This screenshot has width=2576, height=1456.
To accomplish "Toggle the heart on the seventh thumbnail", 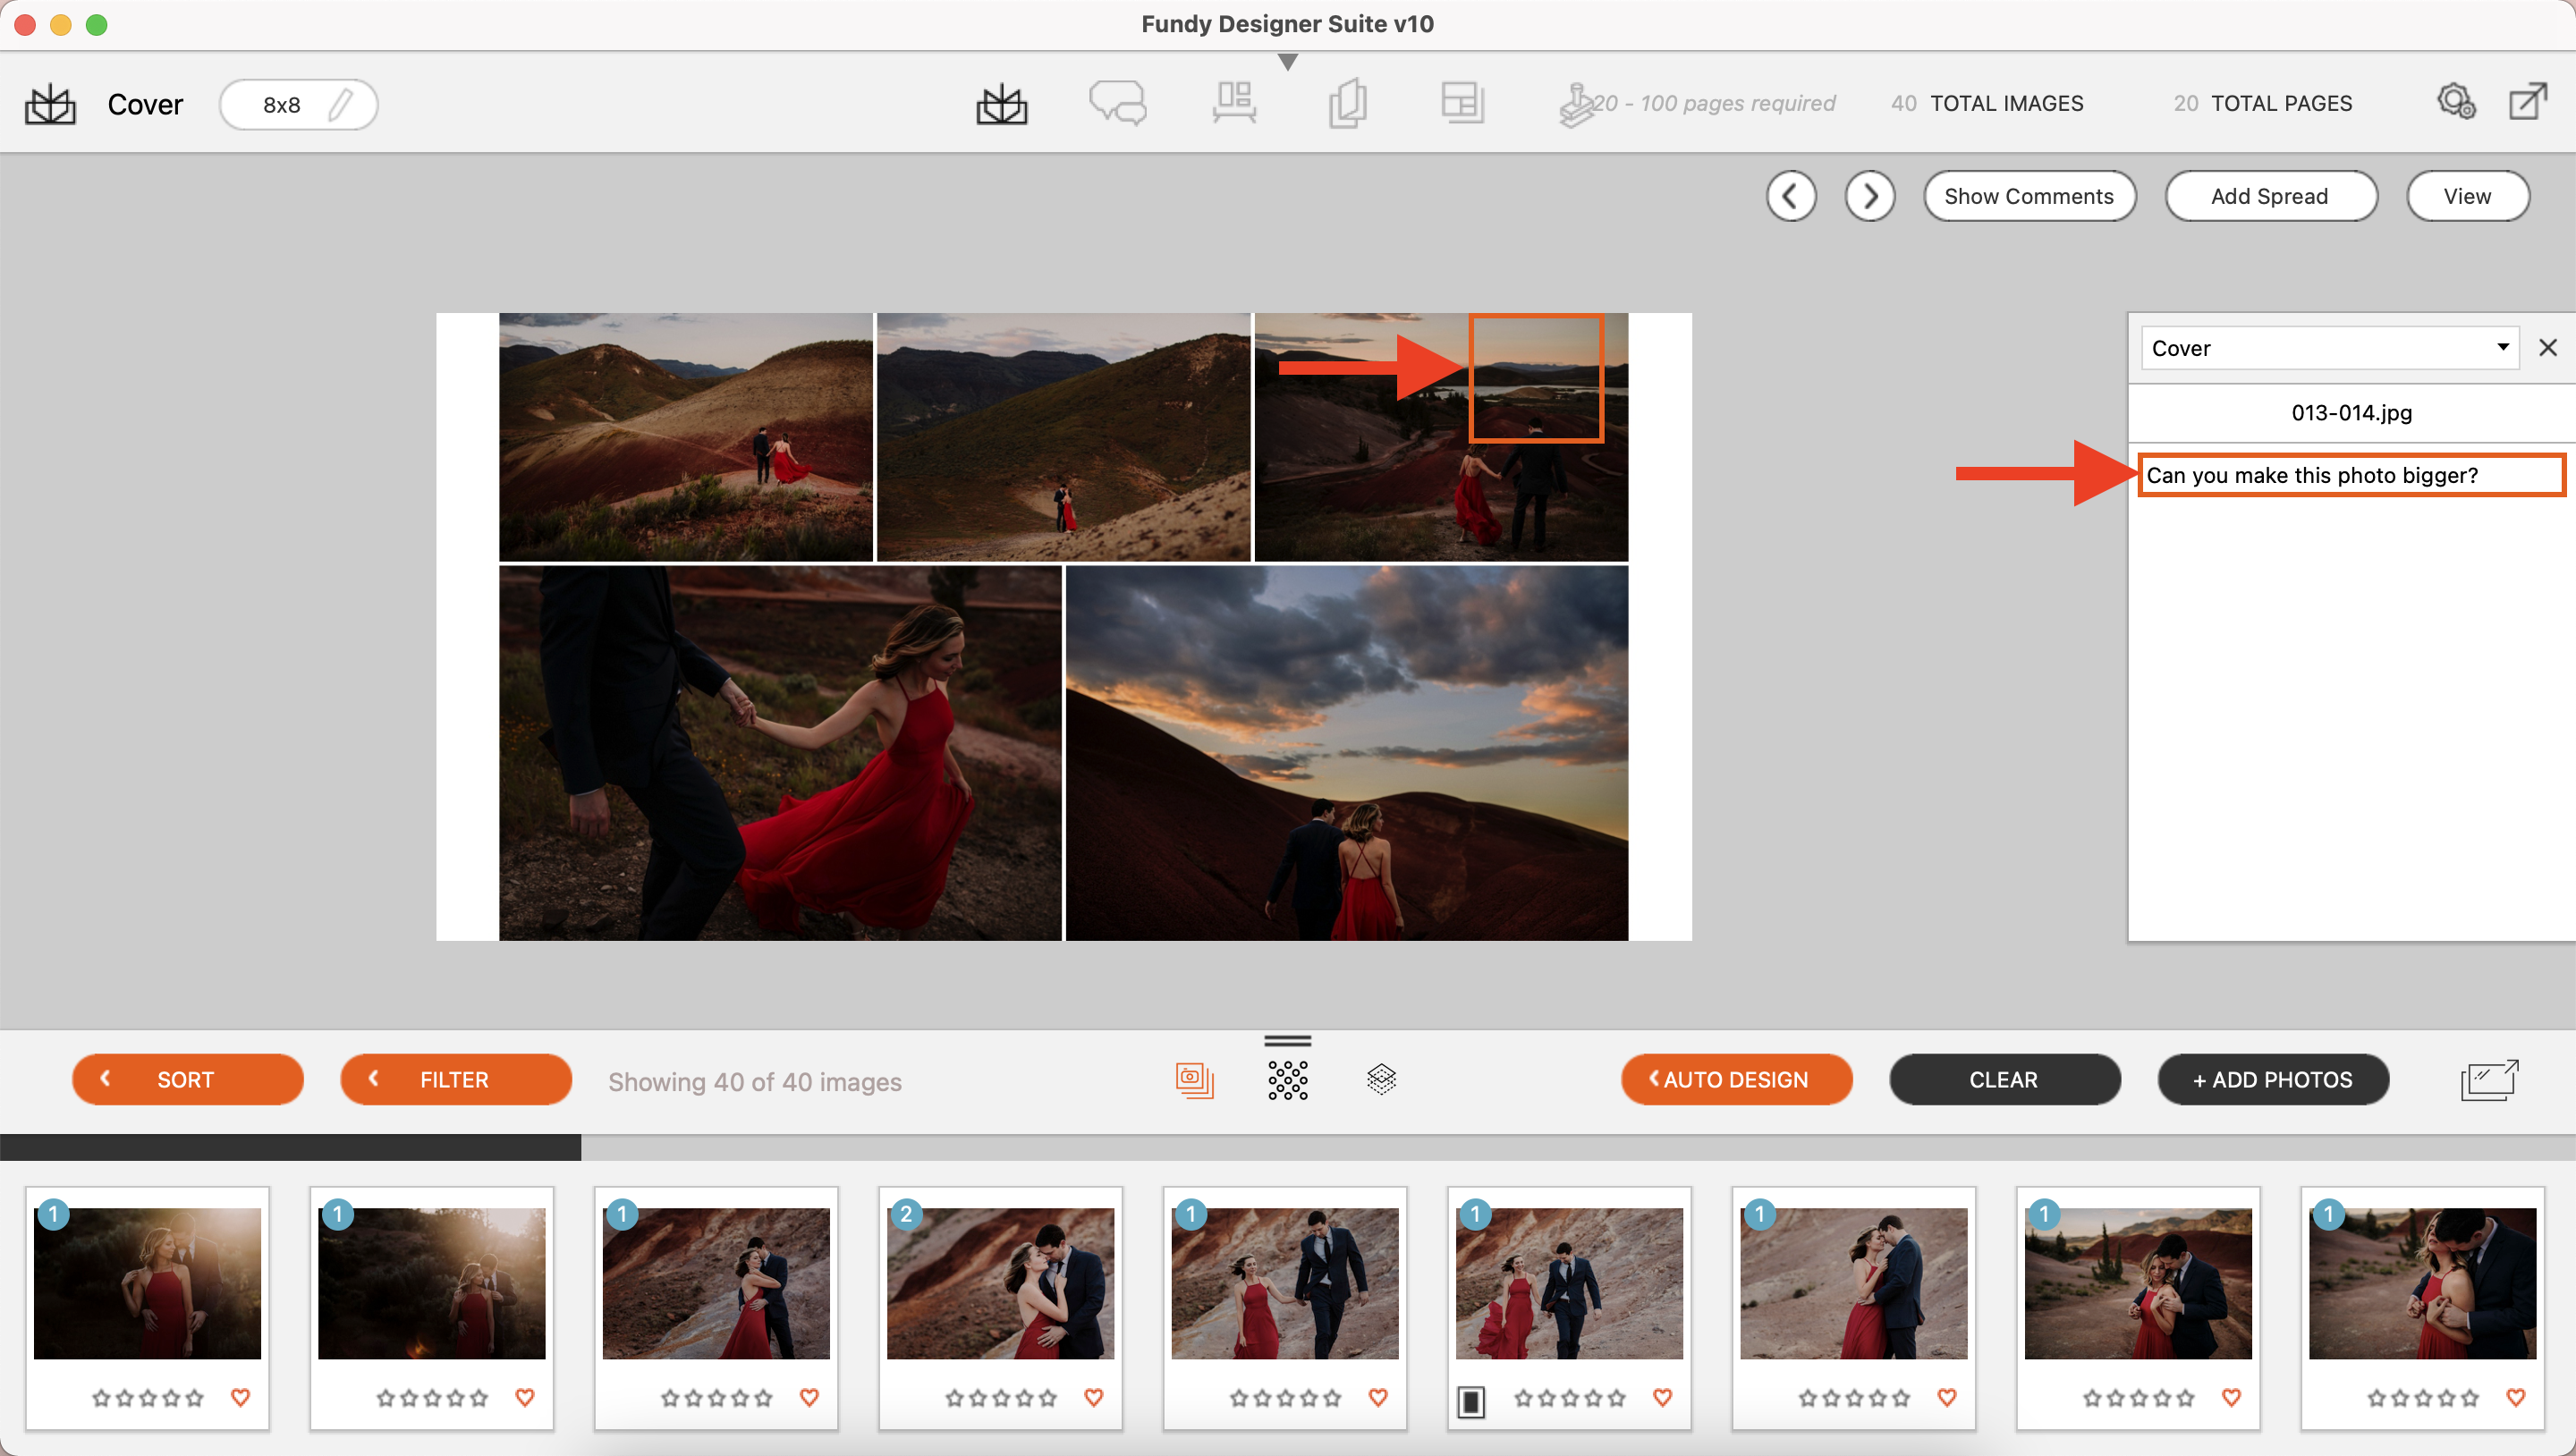I will point(1947,1397).
